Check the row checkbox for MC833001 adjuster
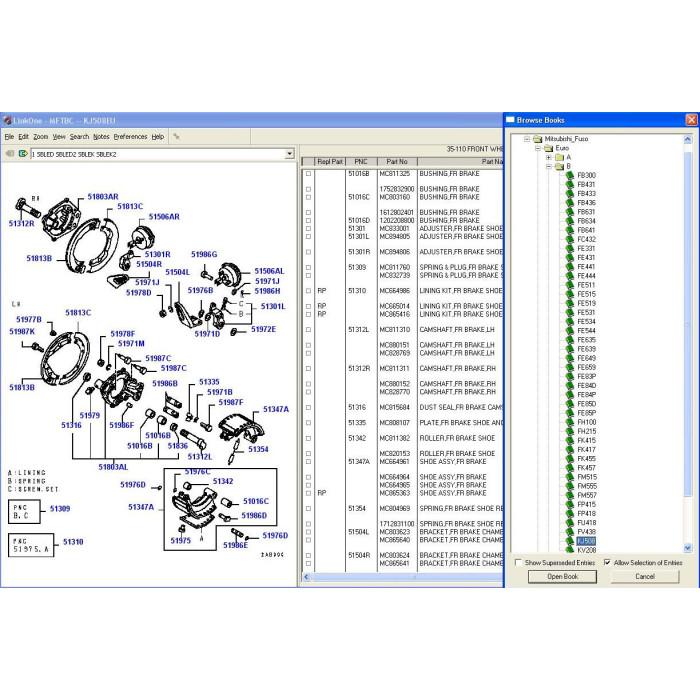The width and height of the screenshot is (700, 700). 308,229
